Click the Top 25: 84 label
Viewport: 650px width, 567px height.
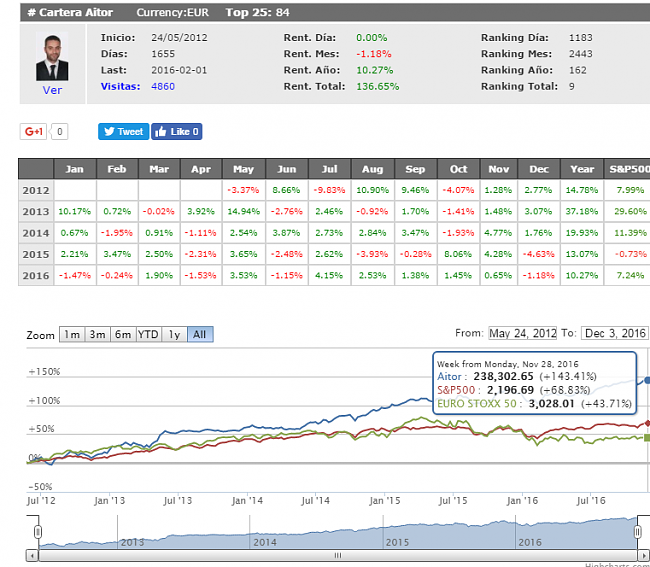pyautogui.click(x=257, y=12)
